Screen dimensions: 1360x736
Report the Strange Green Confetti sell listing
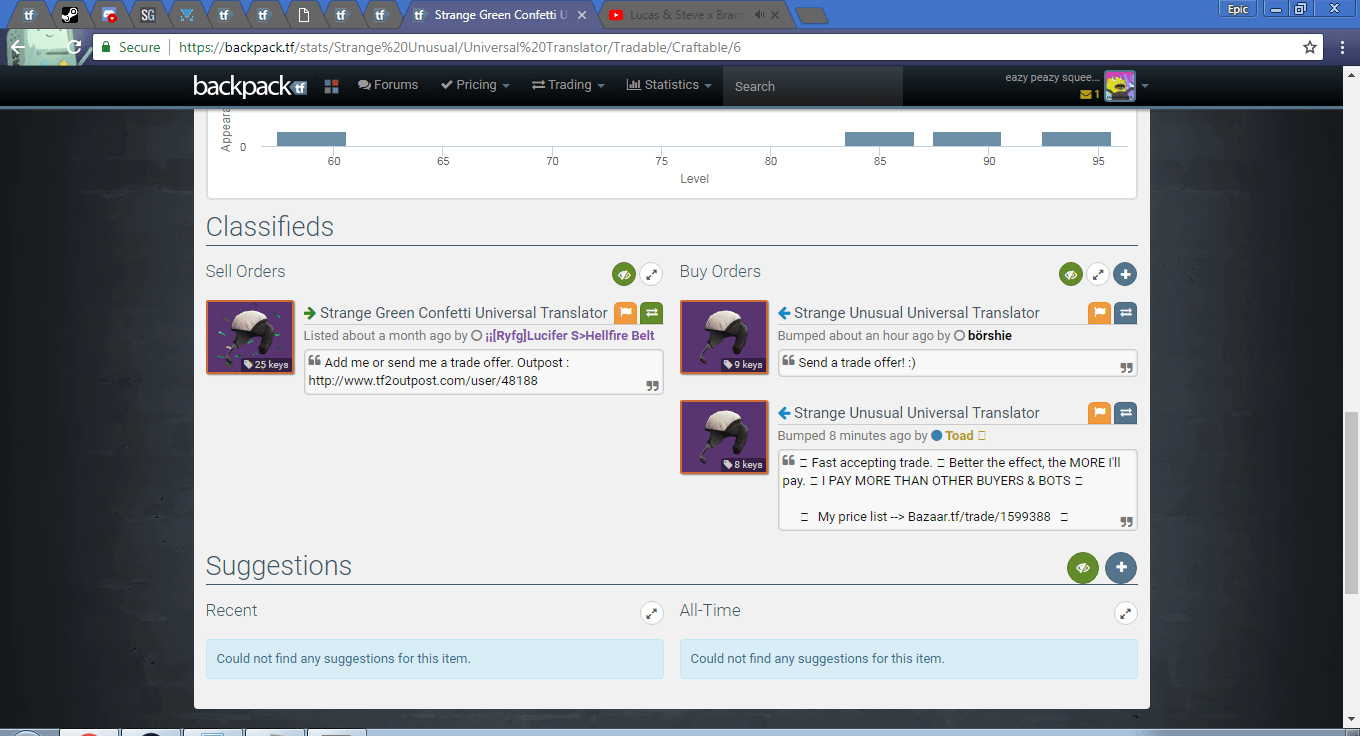(625, 313)
